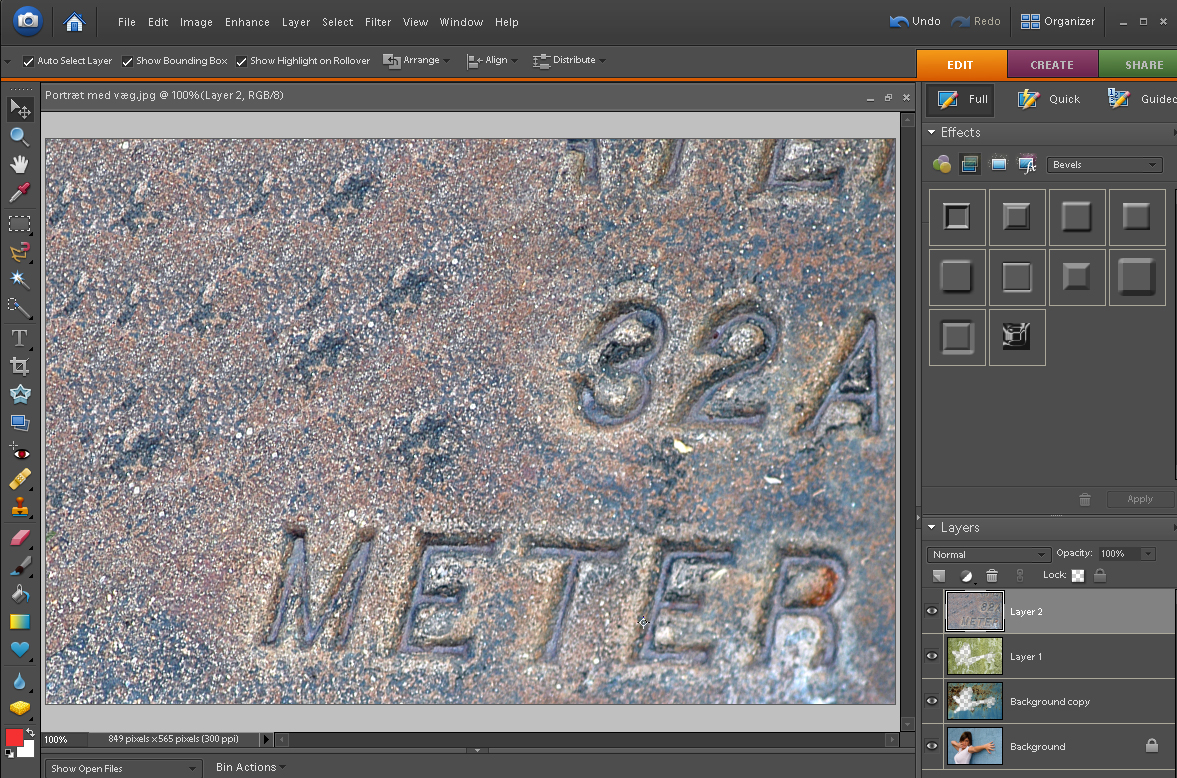The width and height of the screenshot is (1177, 778).
Task: Open the Organizer
Action: [x=1058, y=21]
